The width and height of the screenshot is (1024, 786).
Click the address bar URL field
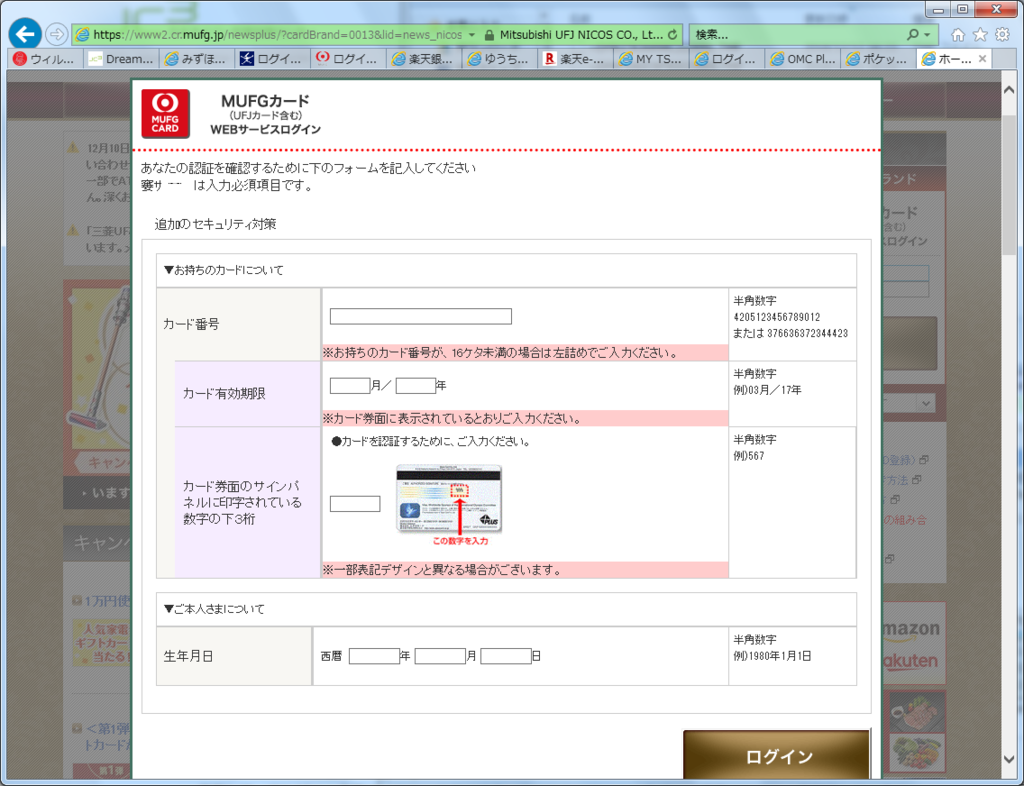278,35
